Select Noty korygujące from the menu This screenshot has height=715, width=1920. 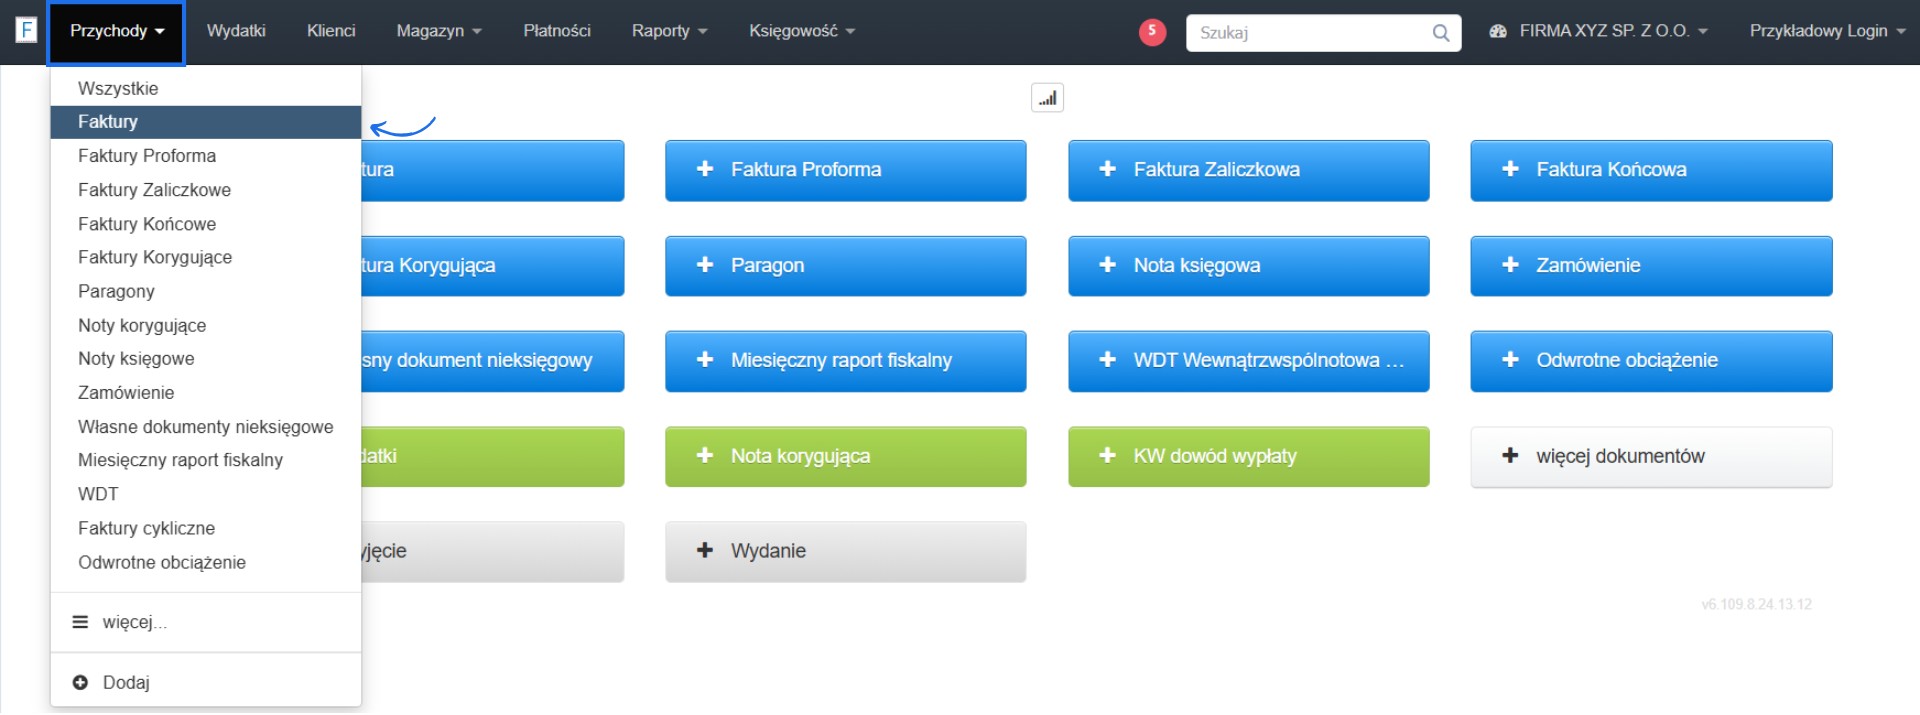(206, 325)
